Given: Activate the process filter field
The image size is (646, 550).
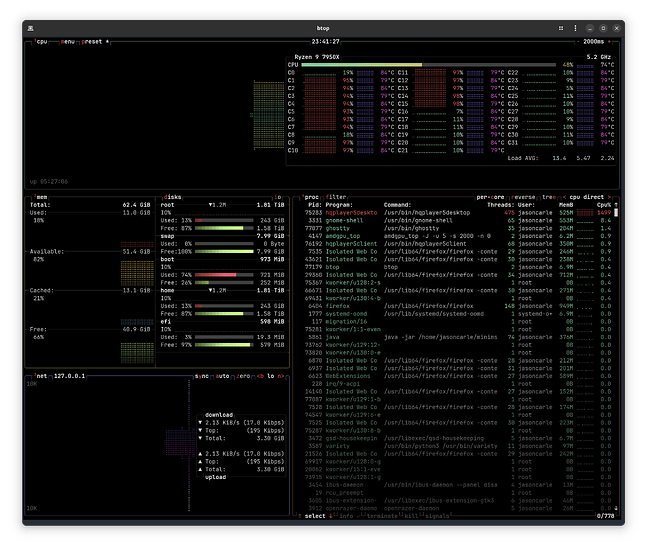Looking at the screenshot, I should [336, 197].
